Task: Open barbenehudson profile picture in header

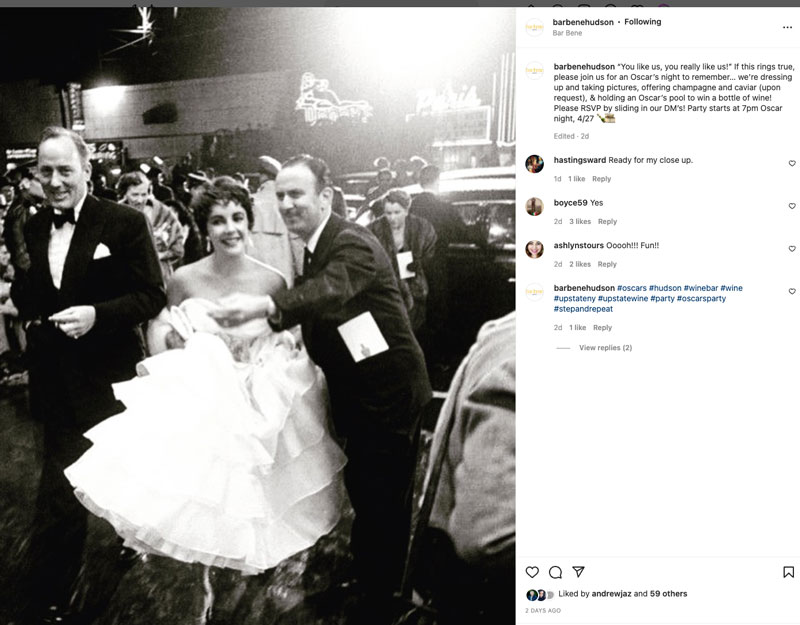Action: pos(534,27)
